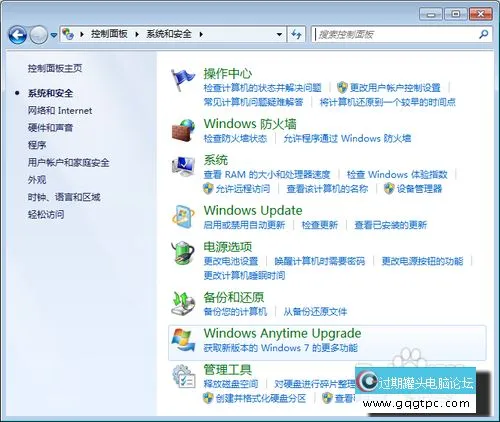Click shield icon beside 设备管理器
The width and height of the screenshot is (500, 422).
tap(389, 189)
